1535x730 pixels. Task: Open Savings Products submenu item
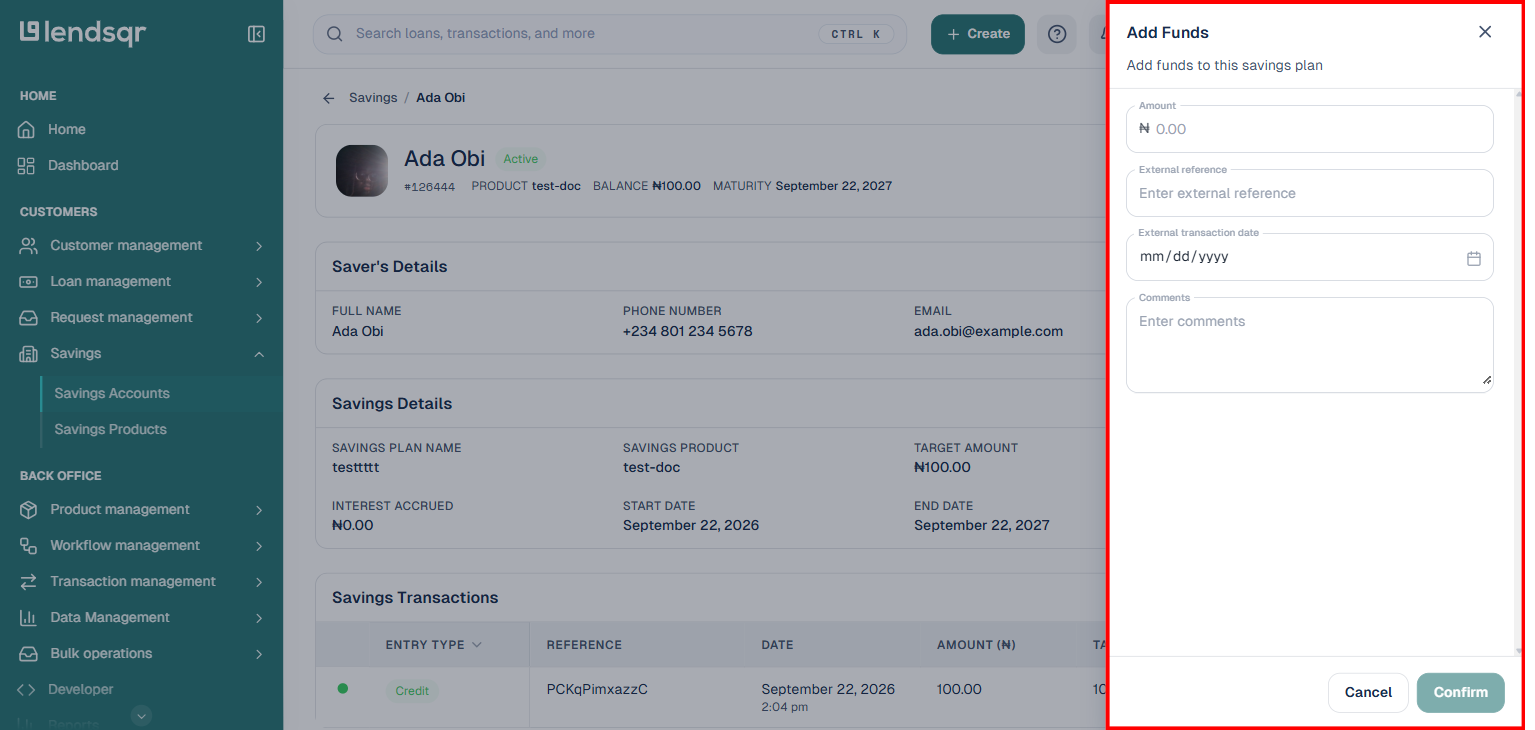[111, 429]
